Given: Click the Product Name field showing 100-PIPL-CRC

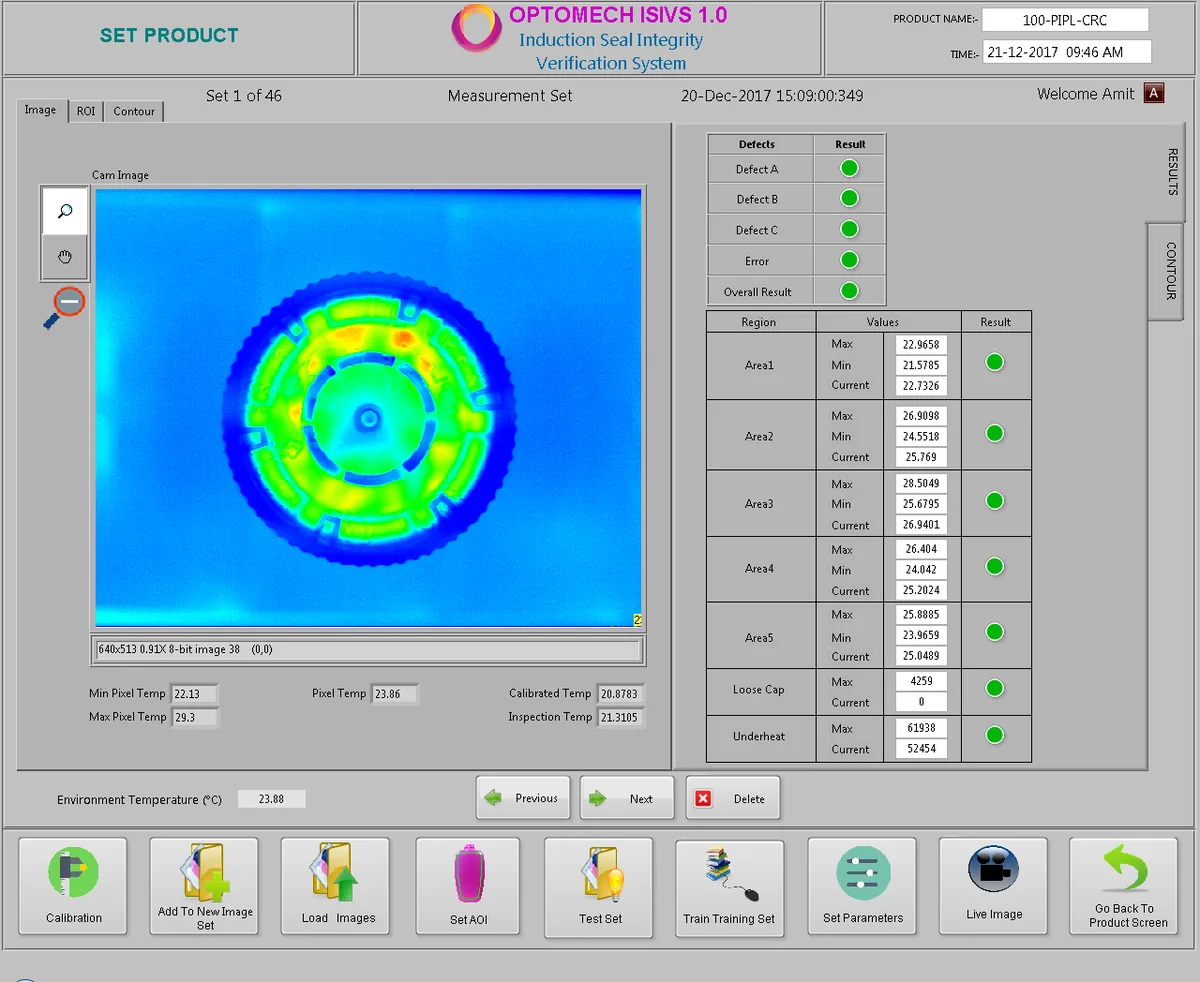Looking at the screenshot, I should pyautogui.click(x=1064, y=19).
